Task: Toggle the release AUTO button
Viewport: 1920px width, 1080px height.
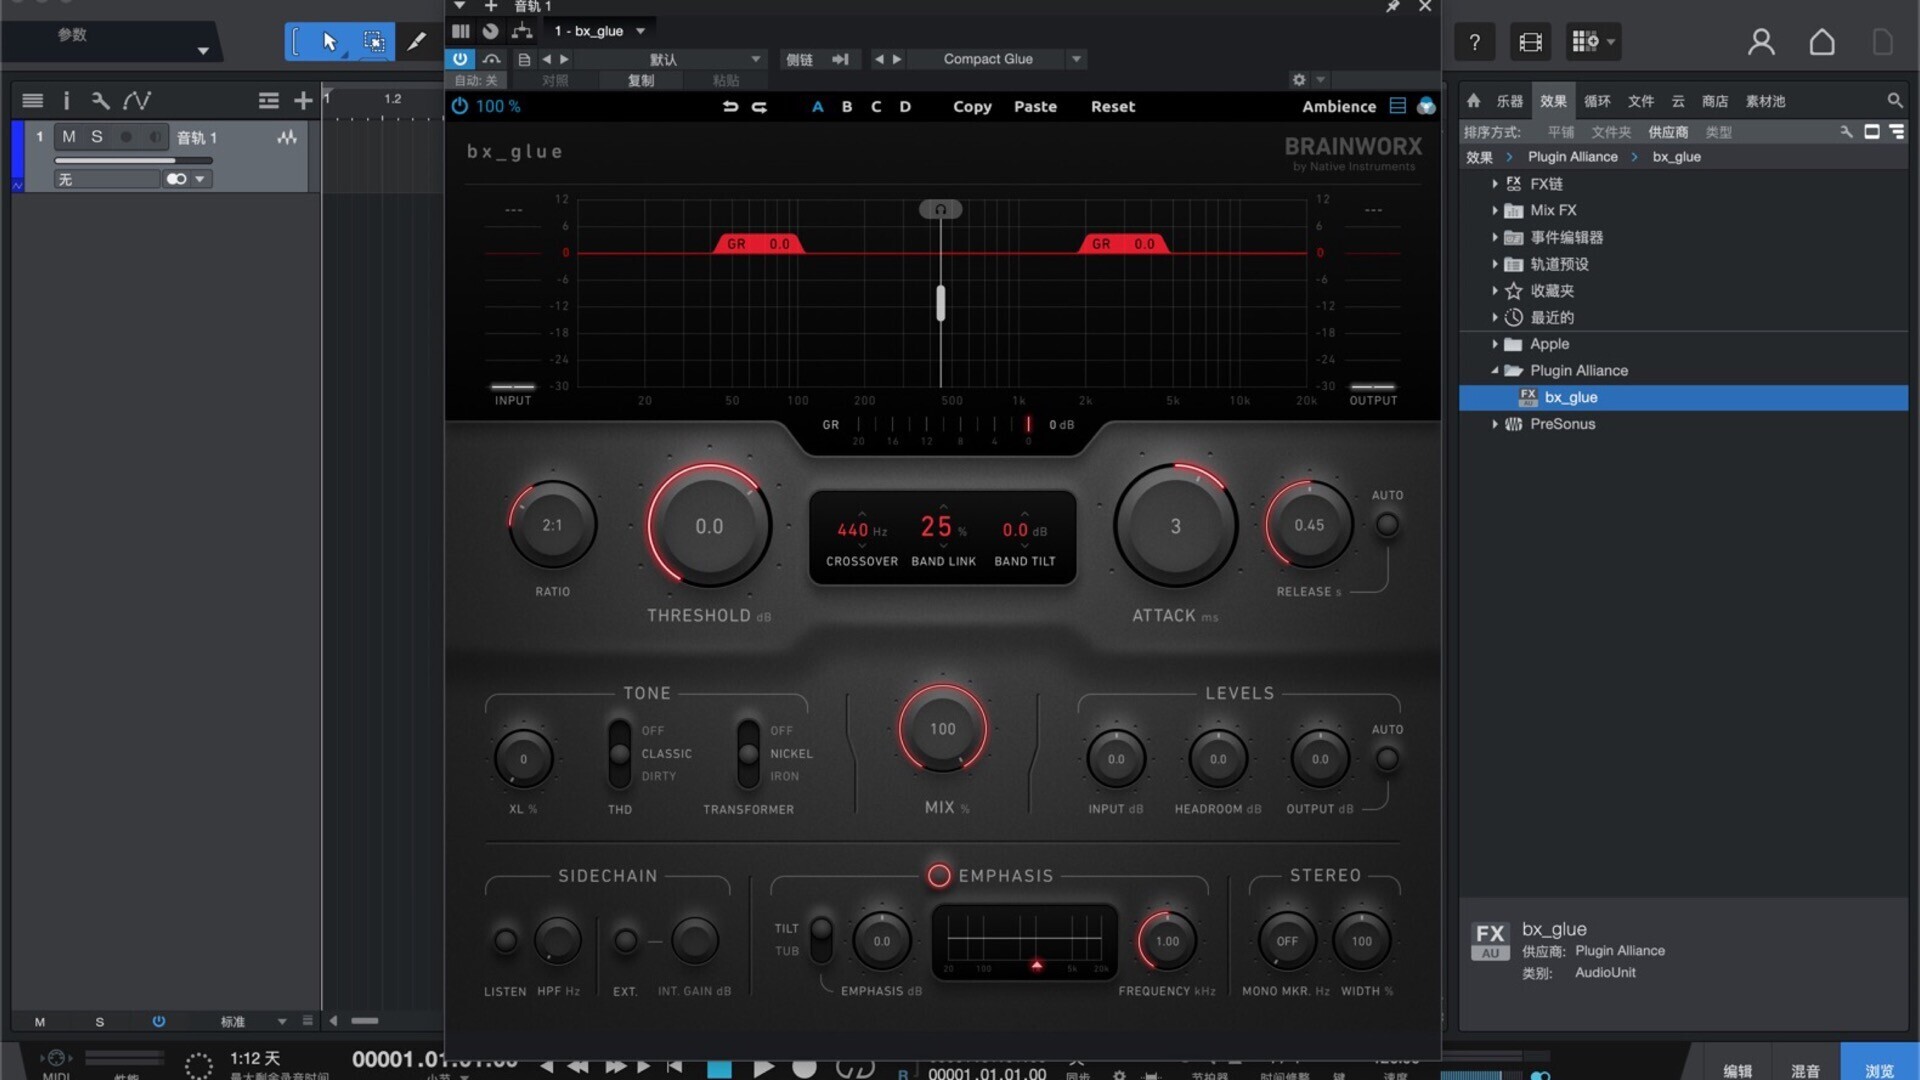Action: point(1387,524)
